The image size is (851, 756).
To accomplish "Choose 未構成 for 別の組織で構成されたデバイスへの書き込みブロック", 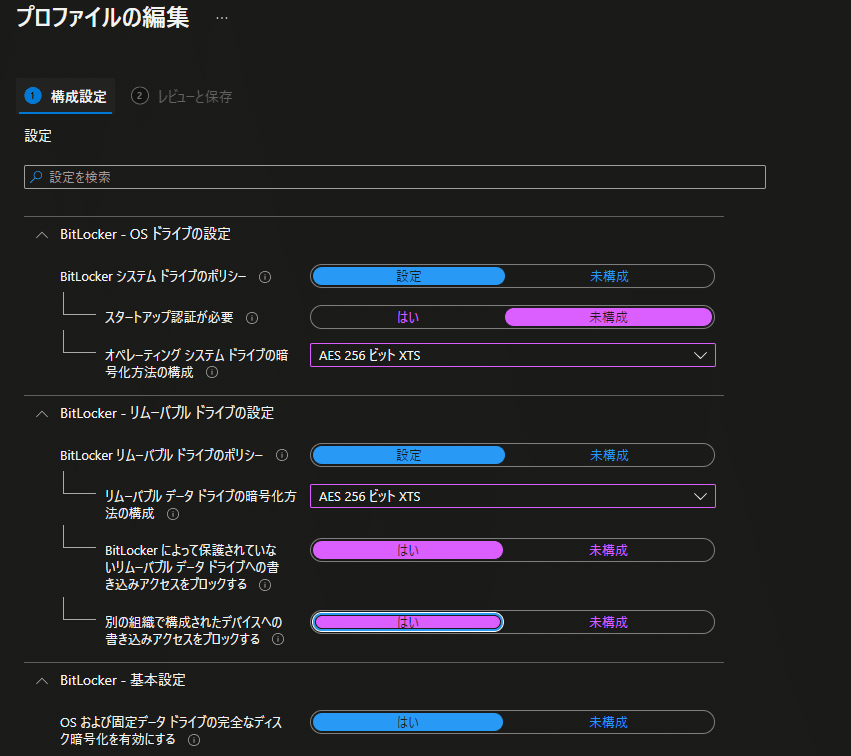I will click(x=608, y=622).
